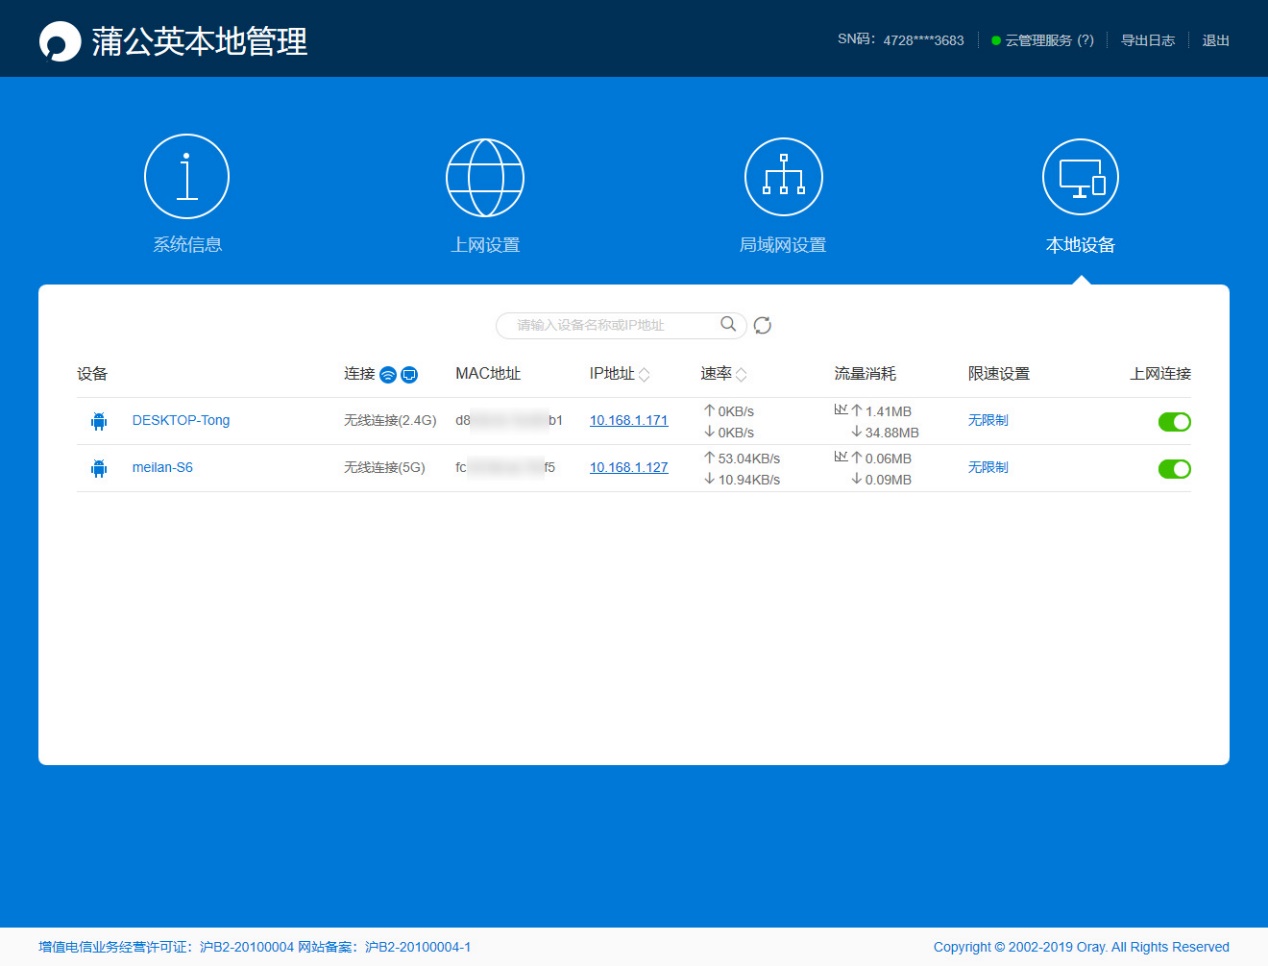The width and height of the screenshot is (1268, 966).
Task: Disable internet access for meilan-S6
Action: 1174,468
